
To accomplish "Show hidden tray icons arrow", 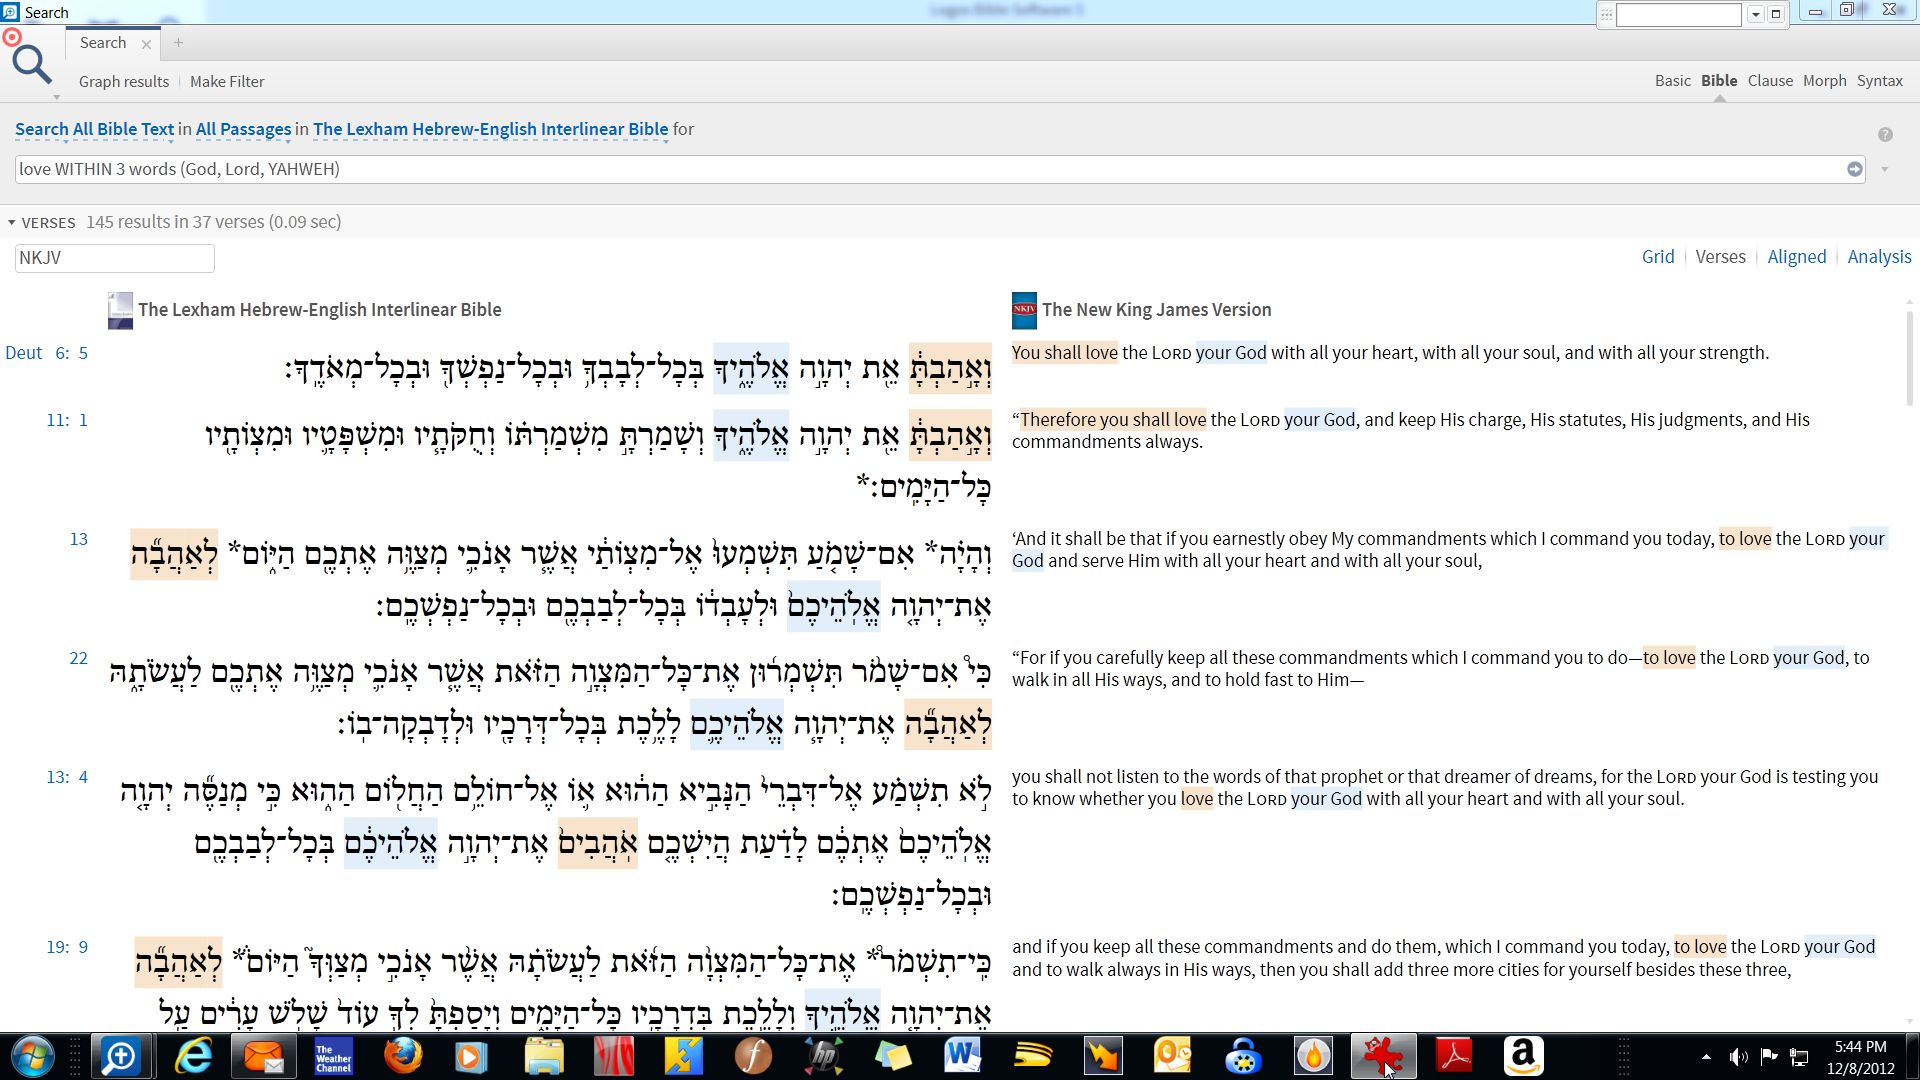I will (x=1706, y=1057).
